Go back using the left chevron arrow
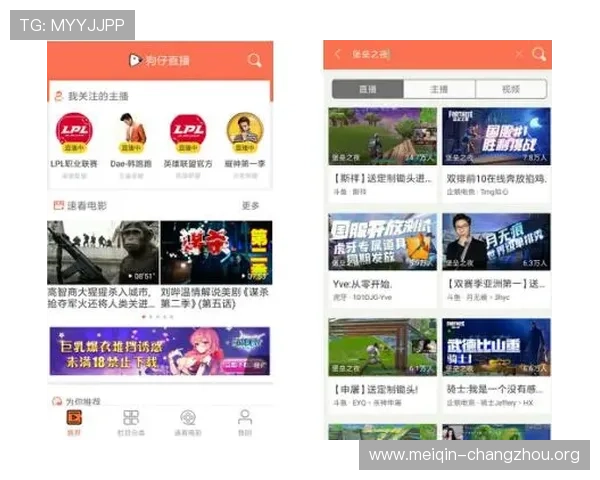Viewport: 600px width, 480px height. (337, 54)
